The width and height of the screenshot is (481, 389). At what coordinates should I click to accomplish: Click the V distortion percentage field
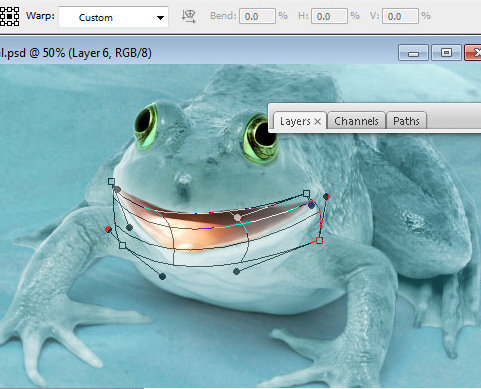pos(400,16)
